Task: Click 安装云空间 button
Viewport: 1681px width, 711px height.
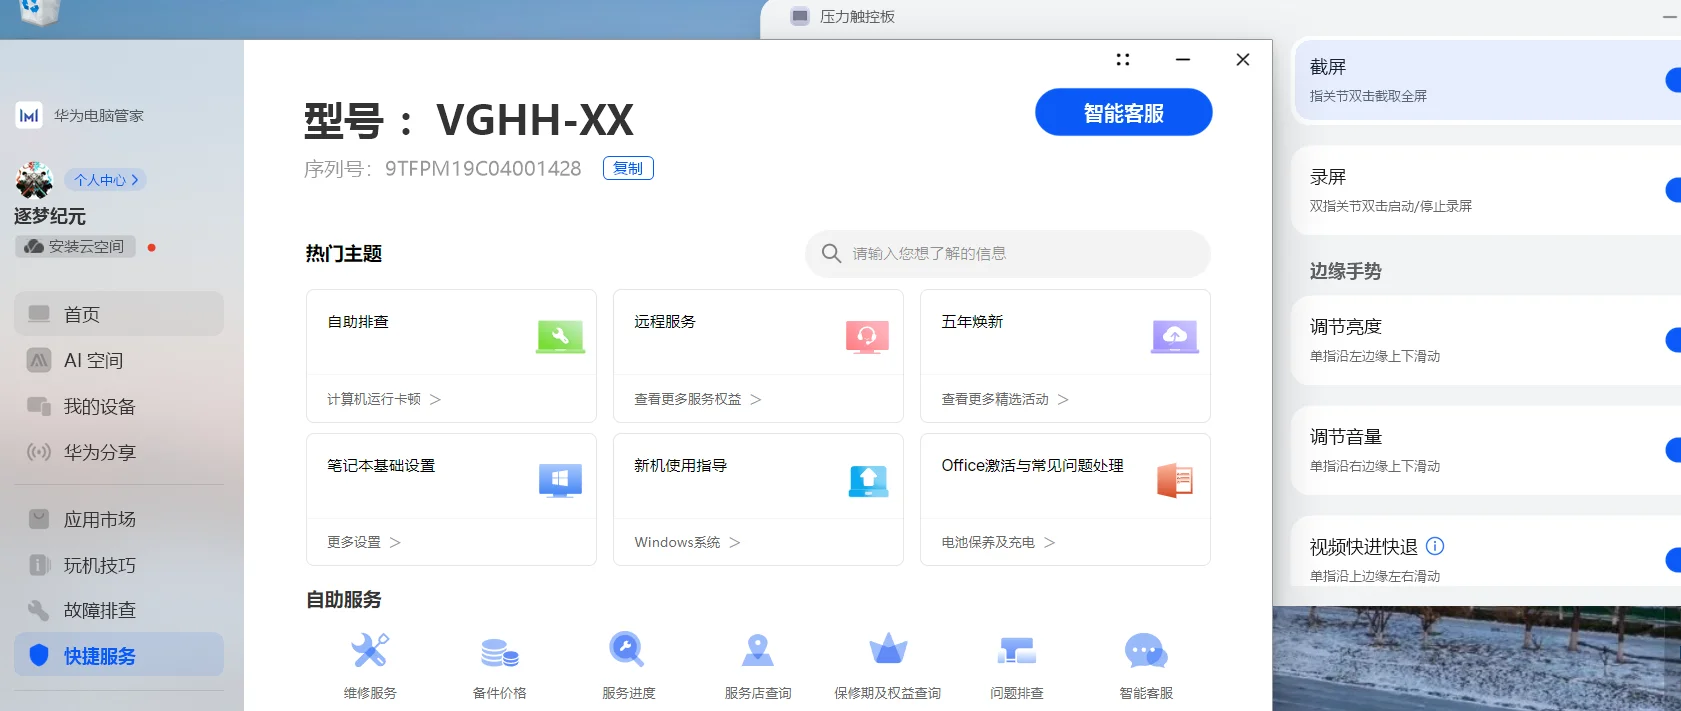Action: (x=75, y=246)
